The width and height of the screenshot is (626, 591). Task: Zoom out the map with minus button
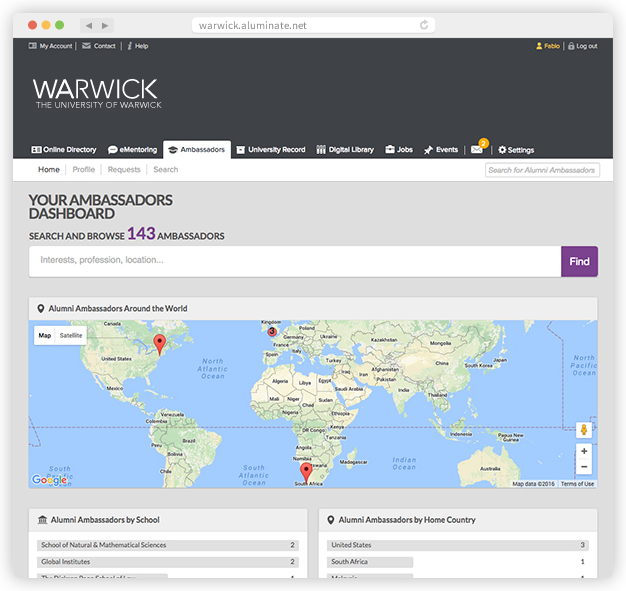point(584,466)
